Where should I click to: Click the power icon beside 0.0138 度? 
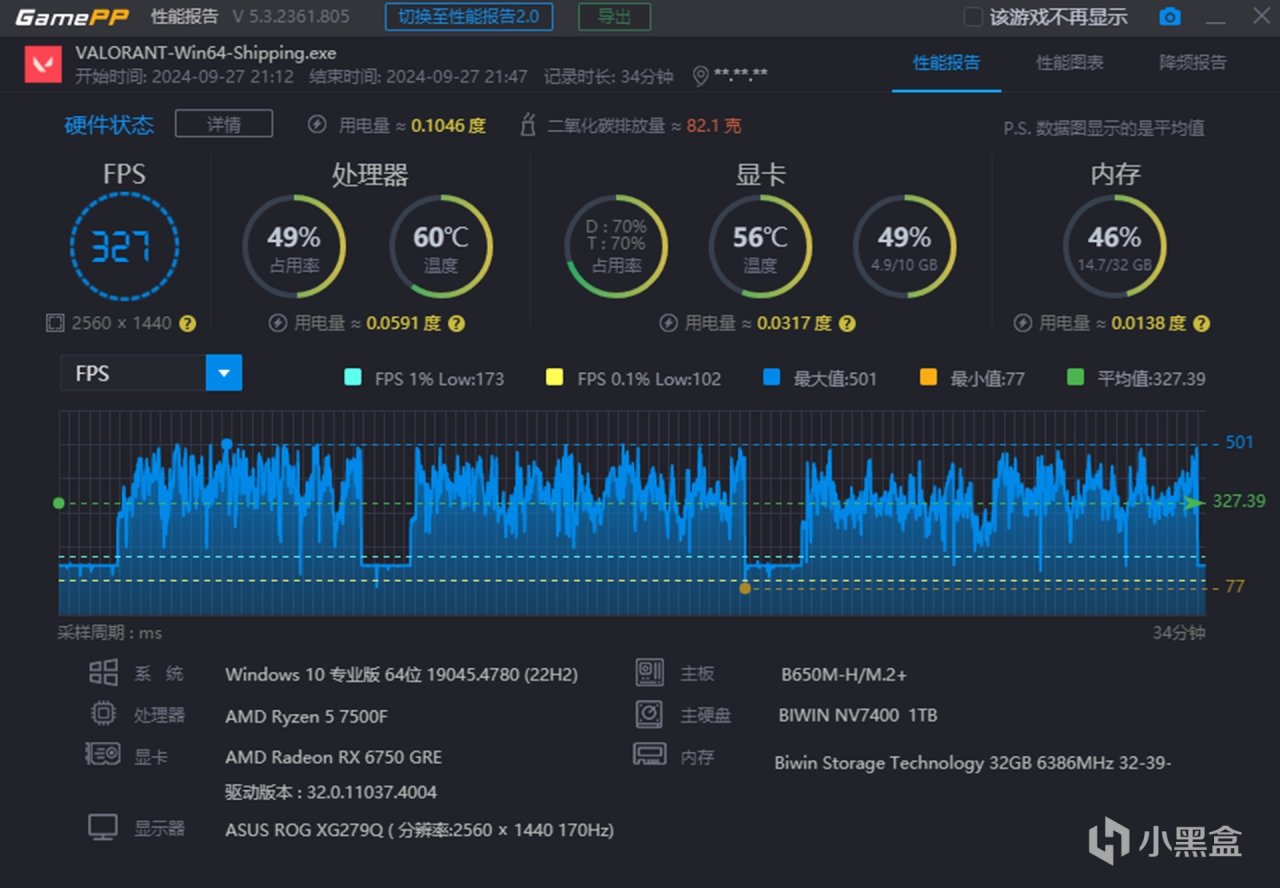[1023, 323]
